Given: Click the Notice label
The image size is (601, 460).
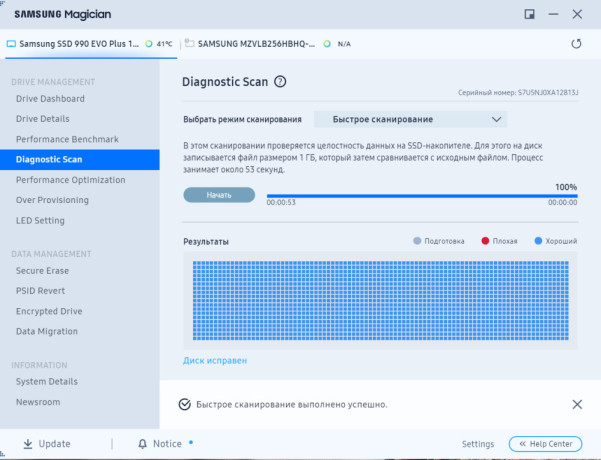Looking at the screenshot, I should [x=167, y=444].
